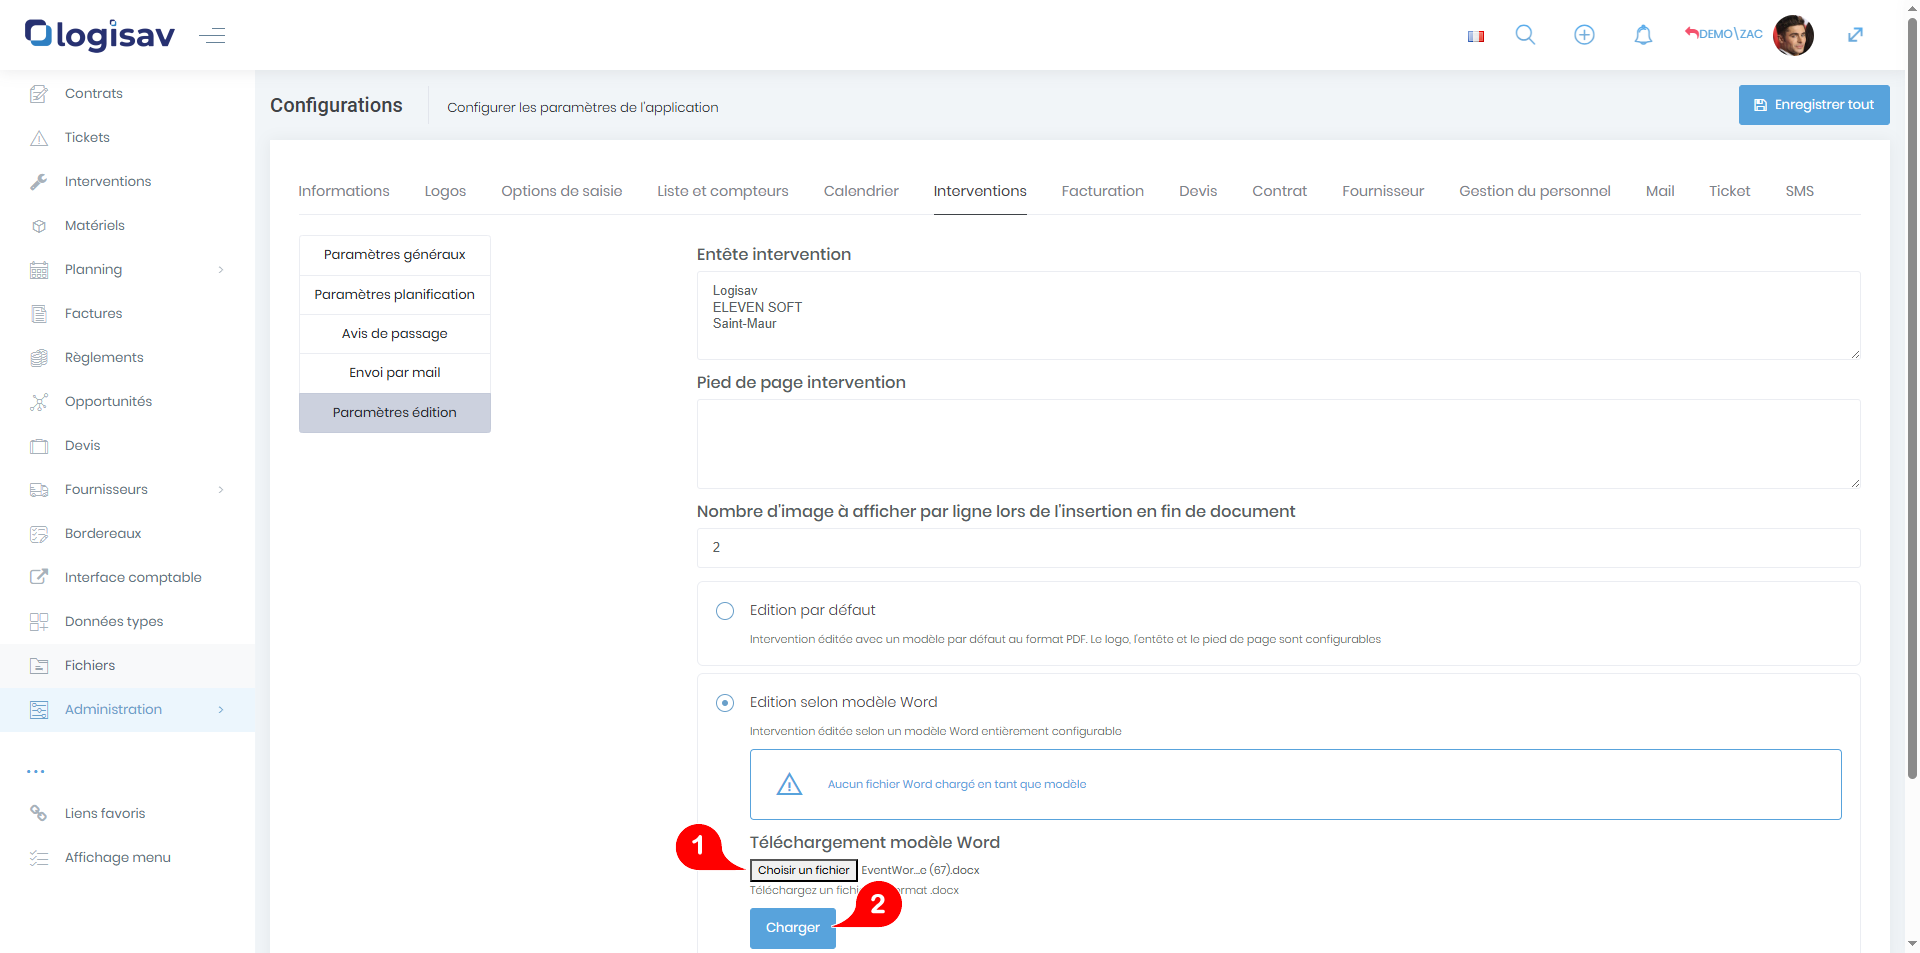Viewport: 1920px width, 953px height.
Task: Click the French flag language icon
Action: (x=1475, y=36)
